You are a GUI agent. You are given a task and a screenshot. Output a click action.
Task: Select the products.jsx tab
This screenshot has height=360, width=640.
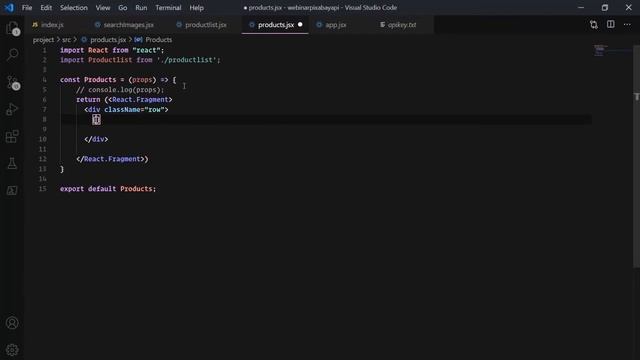(x=276, y=25)
